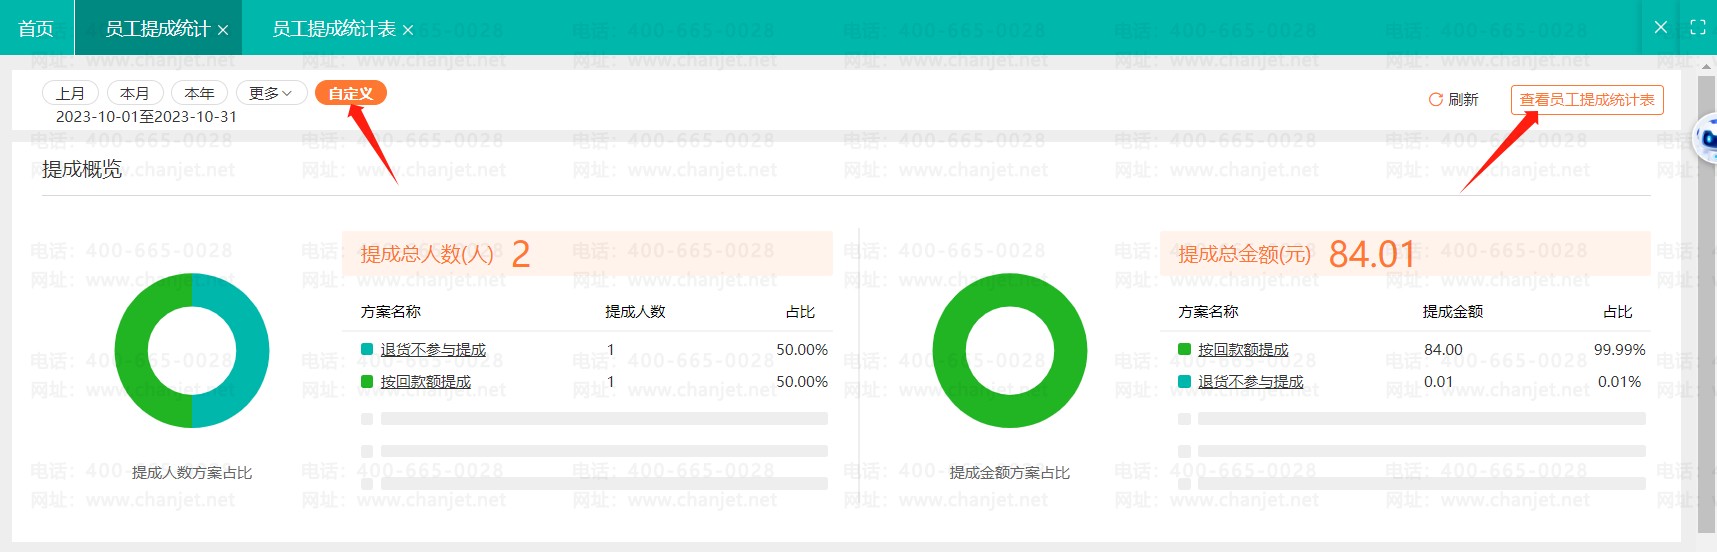Select the 上月 date filter

click(x=70, y=93)
